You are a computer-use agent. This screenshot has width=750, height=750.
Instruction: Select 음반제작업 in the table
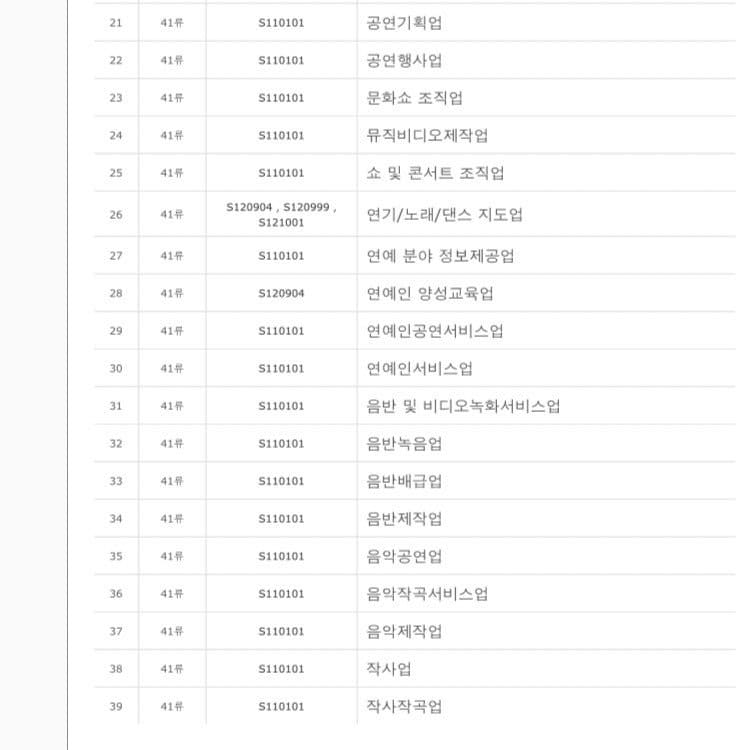pos(404,518)
